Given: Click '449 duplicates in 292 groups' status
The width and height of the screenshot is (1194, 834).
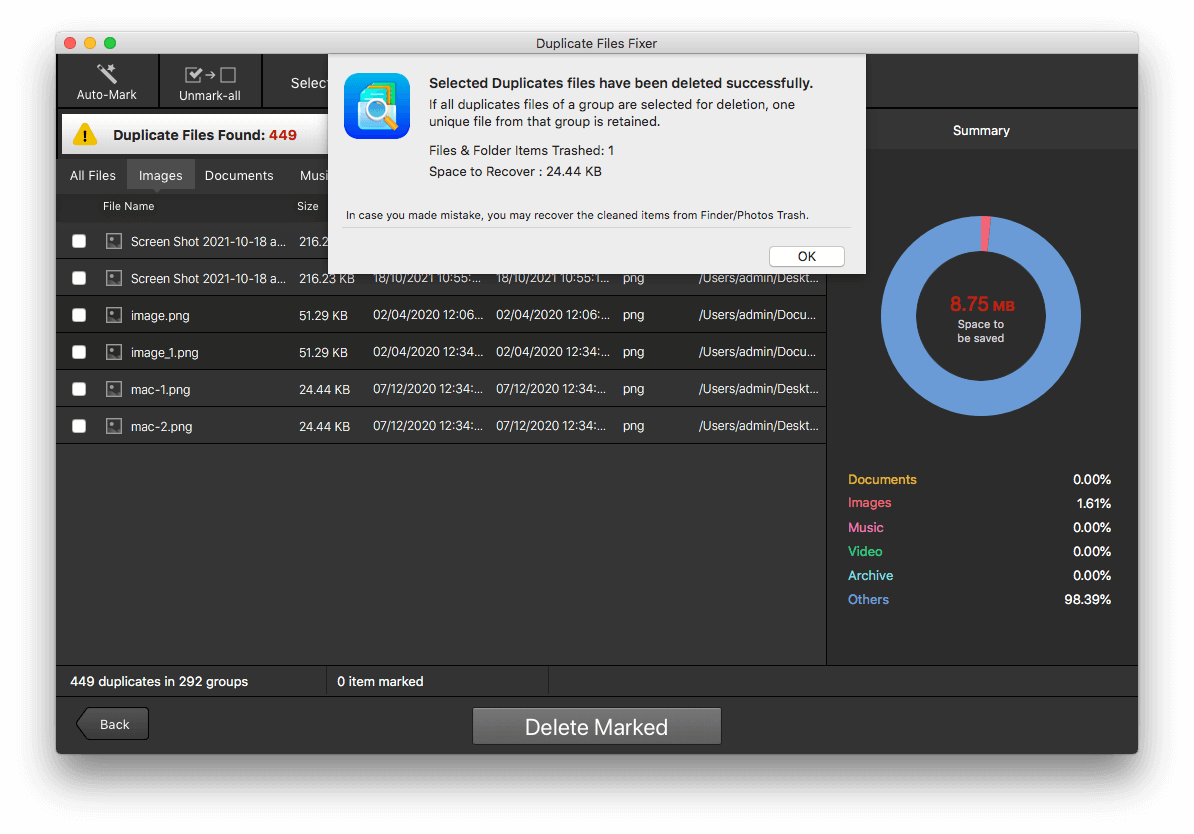Looking at the screenshot, I should pos(159,682).
